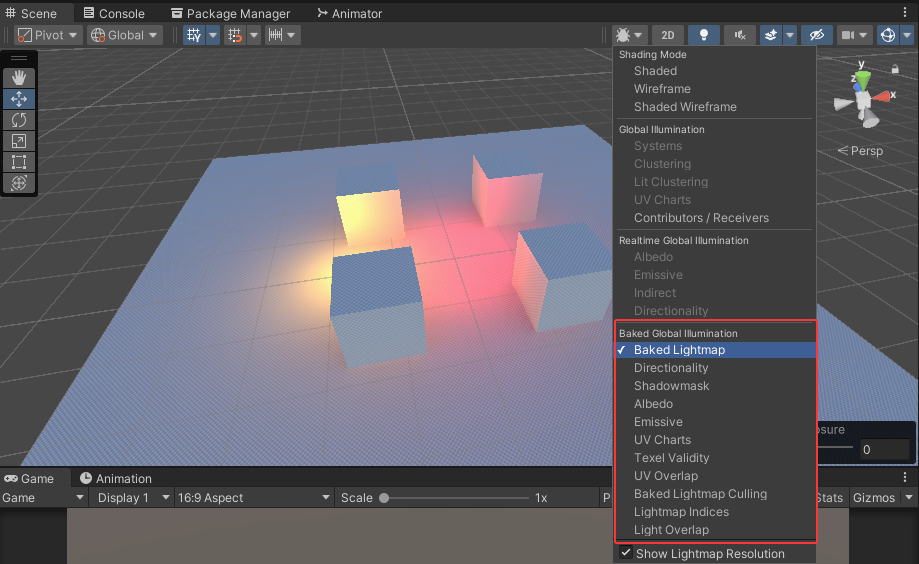Switch to the Package Manager tab
This screenshot has width=919, height=564.
pos(232,13)
